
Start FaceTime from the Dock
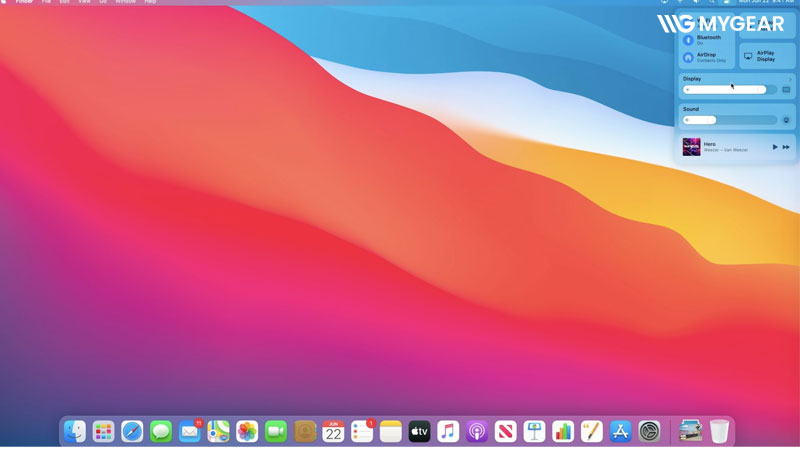click(276, 432)
